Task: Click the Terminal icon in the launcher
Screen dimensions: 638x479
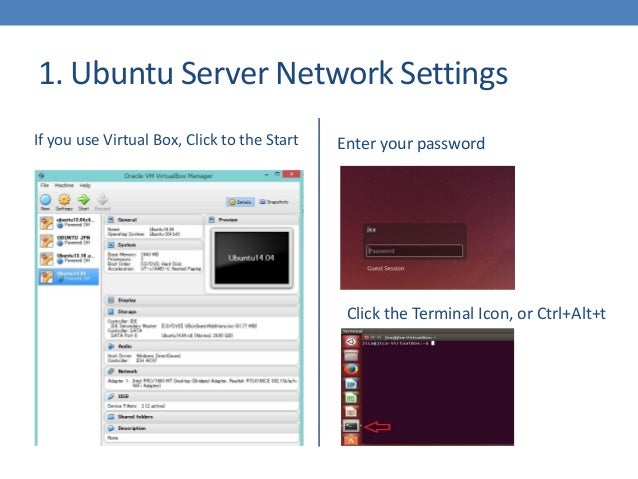Action: coord(351,426)
